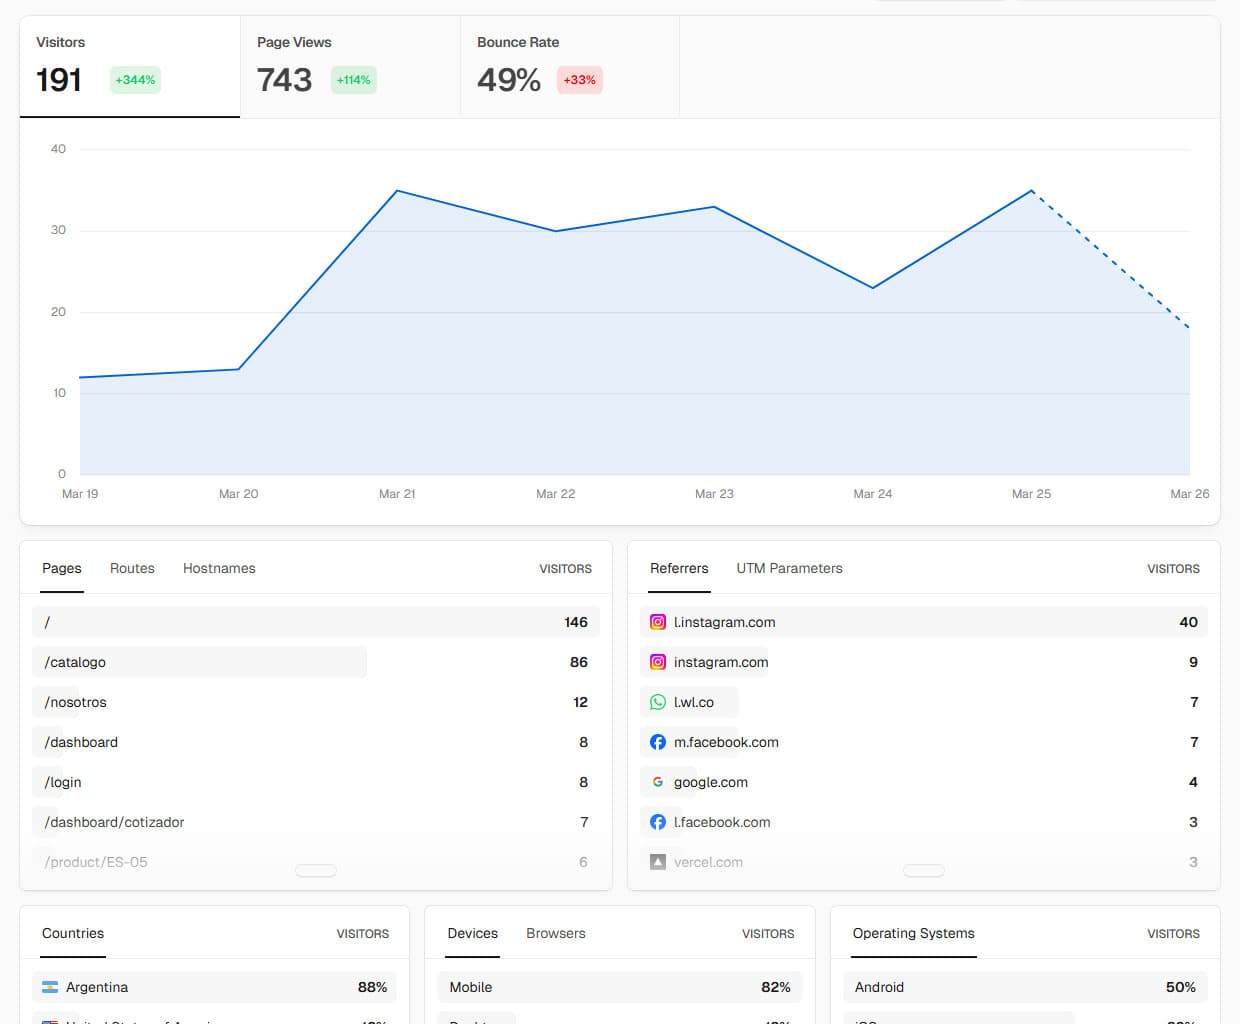Filter by Mobile device row

471,987
